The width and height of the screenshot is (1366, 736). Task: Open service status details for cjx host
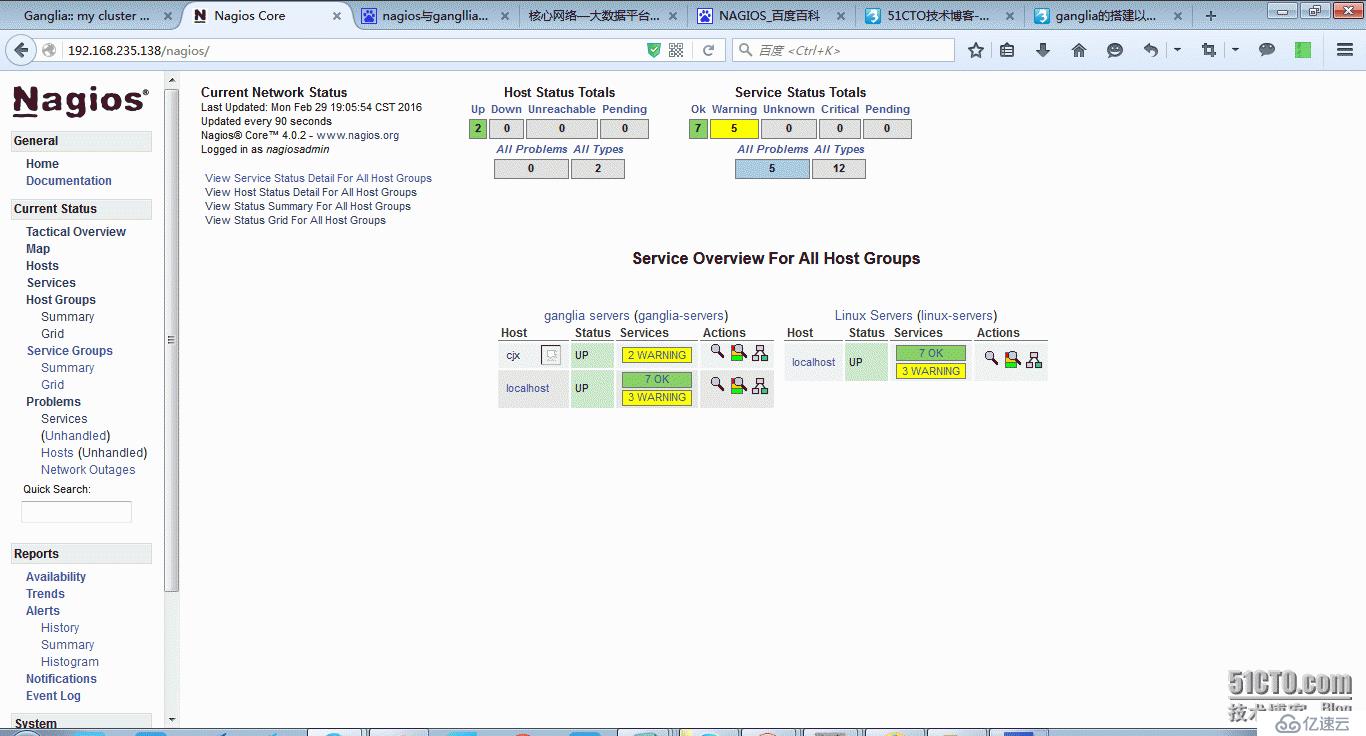click(738, 353)
